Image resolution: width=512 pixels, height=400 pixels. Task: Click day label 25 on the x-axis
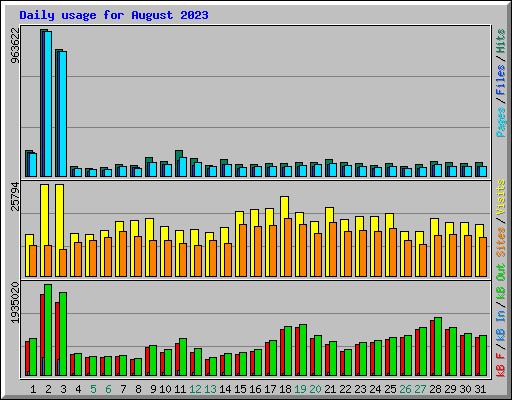click(x=390, y=389)
